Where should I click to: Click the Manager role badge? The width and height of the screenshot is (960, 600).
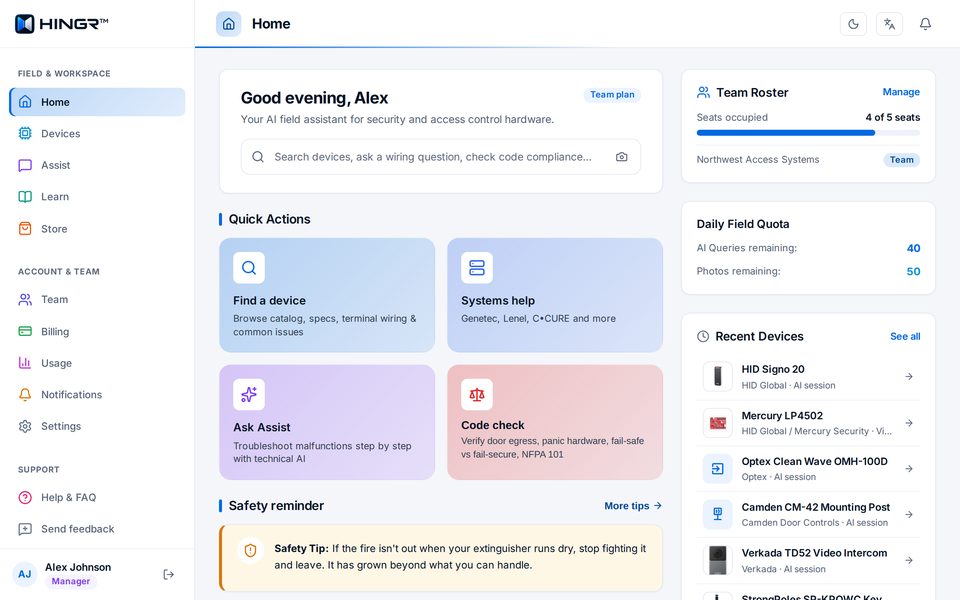click(x=71, y=582)
